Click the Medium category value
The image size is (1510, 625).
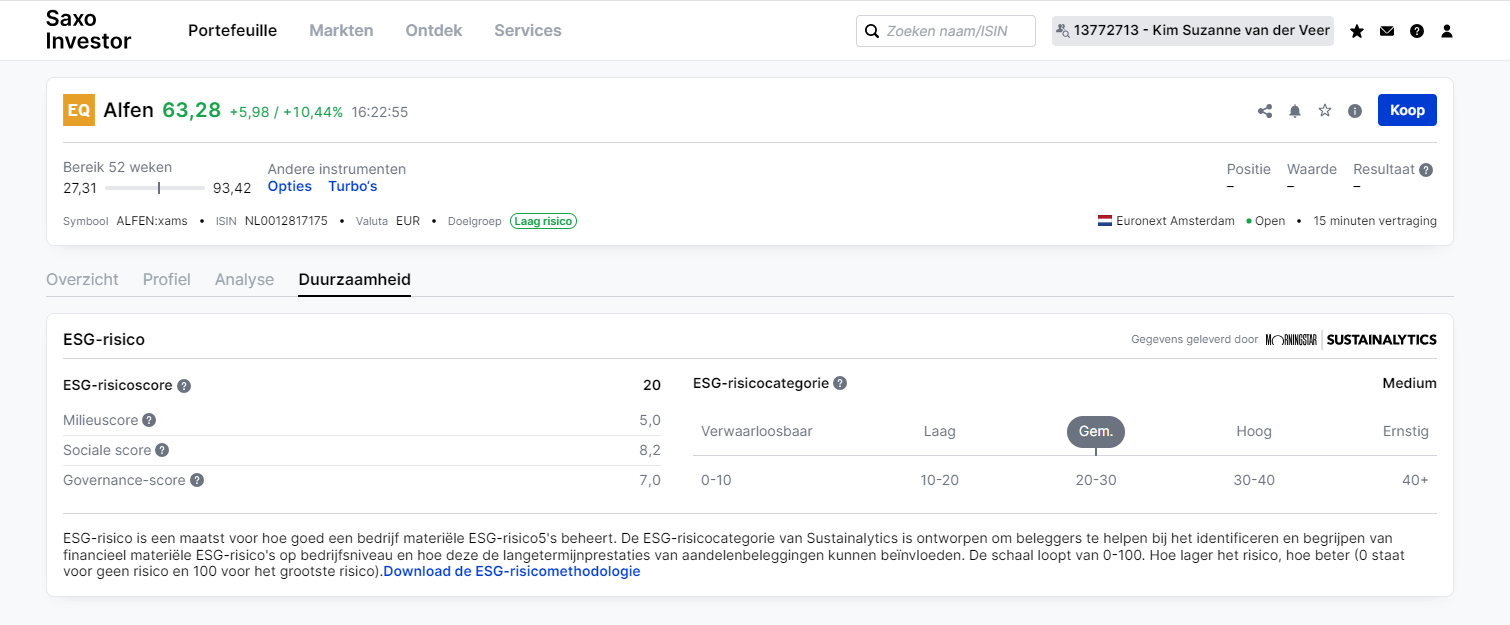tap(1410, 383)
